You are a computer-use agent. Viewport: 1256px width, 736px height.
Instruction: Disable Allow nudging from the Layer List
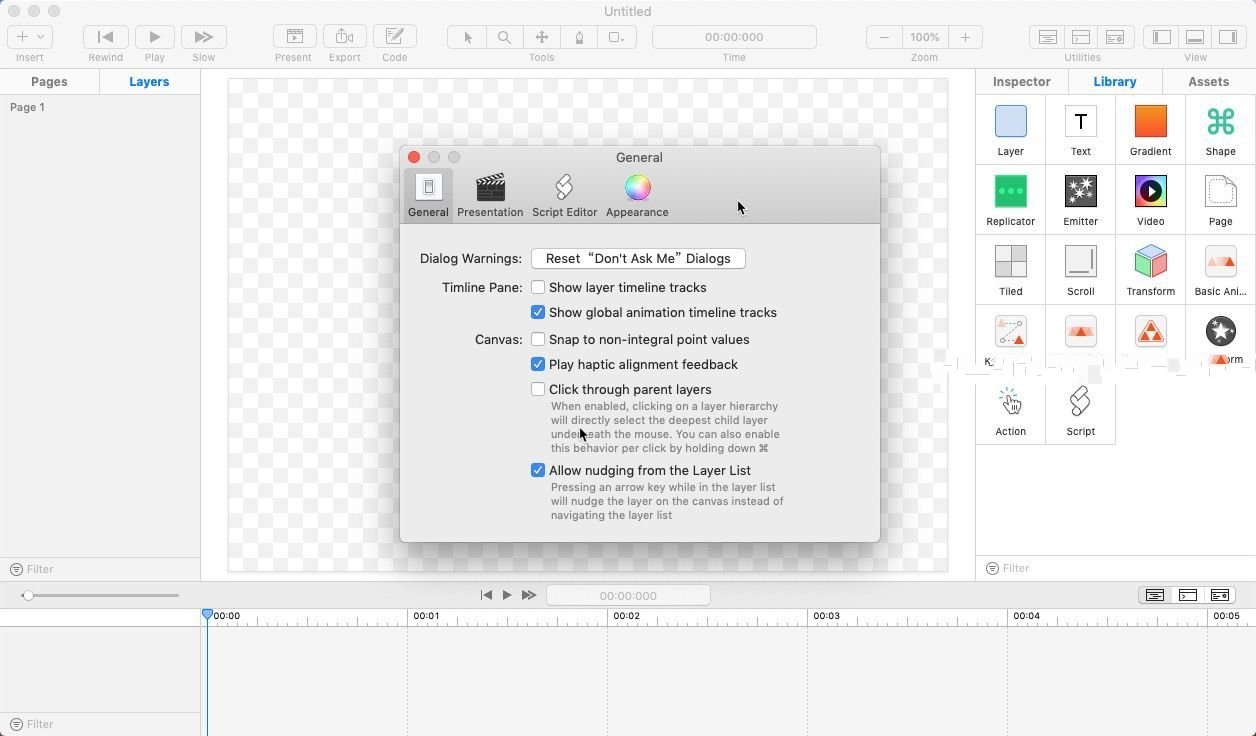[538, 470]
